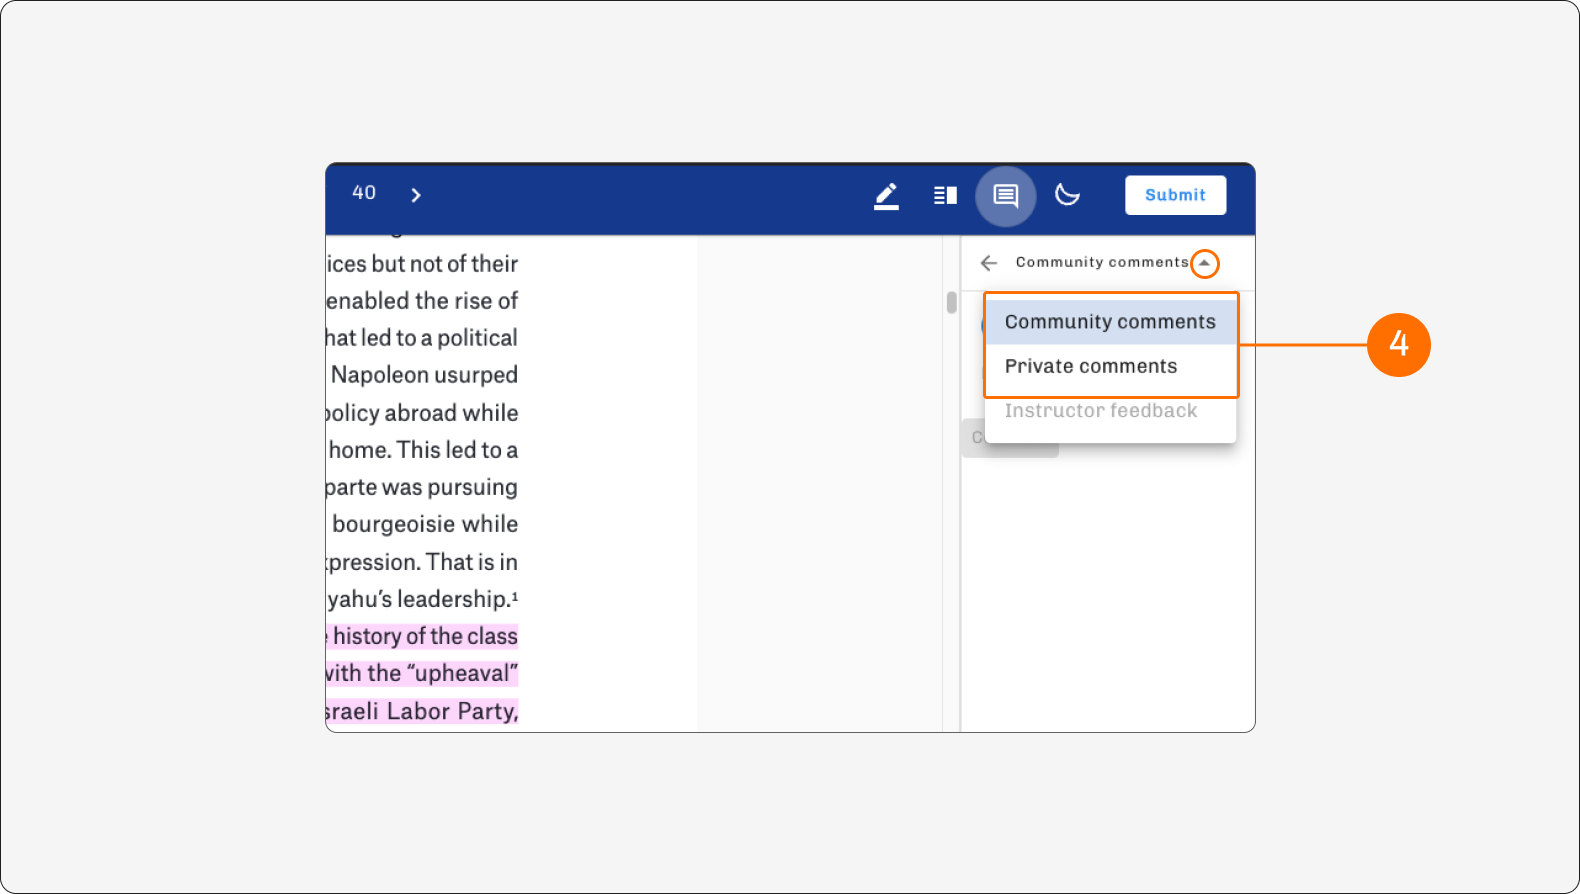Toggle the comments panel icon
This screenshot has width=1580, height=894.
point(1006,196)
